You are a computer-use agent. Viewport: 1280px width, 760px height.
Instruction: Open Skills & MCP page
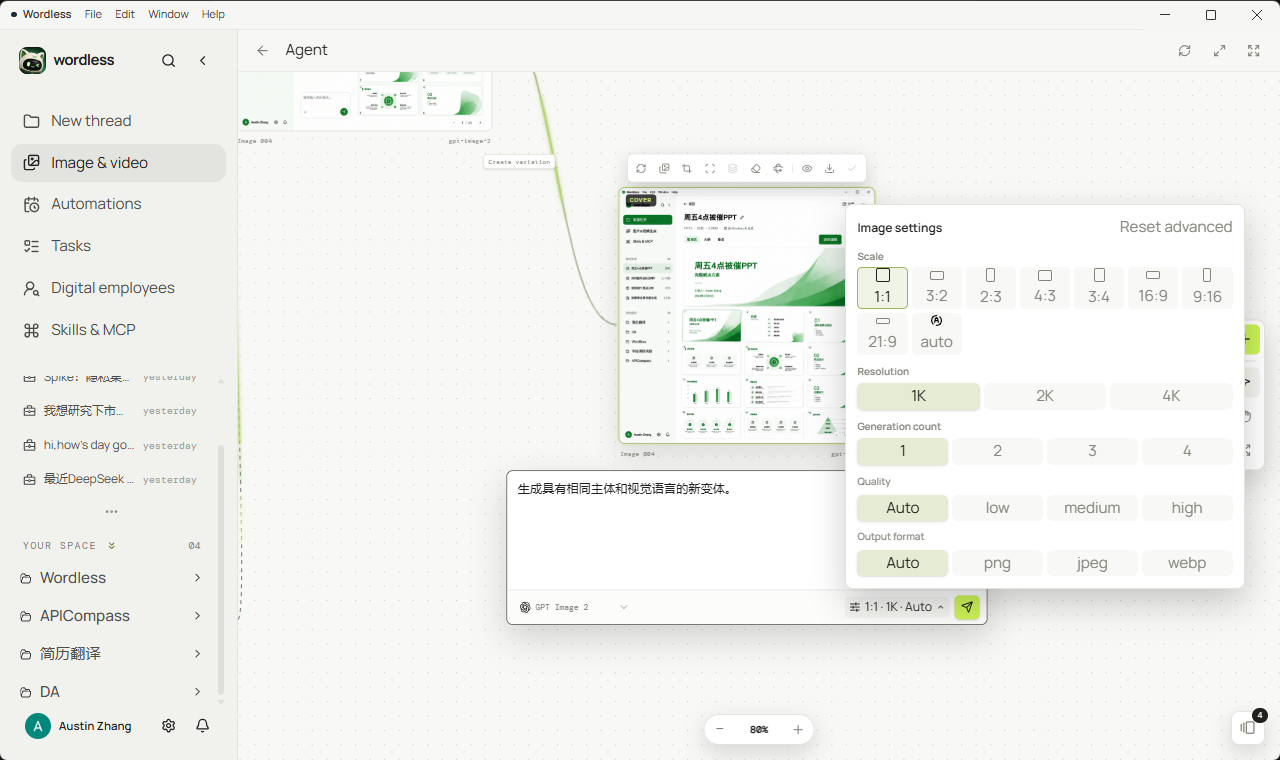coord(118,330)
